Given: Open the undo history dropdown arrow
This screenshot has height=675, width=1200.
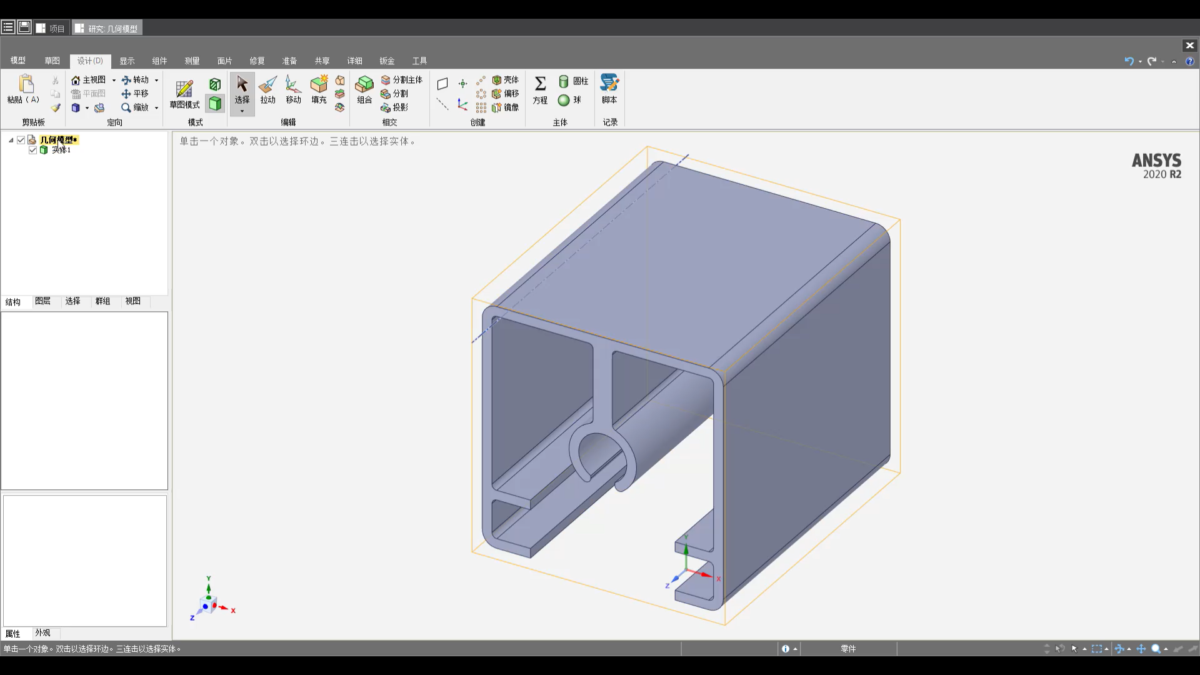Looking at the screenshot, I should click(1140, 61).
